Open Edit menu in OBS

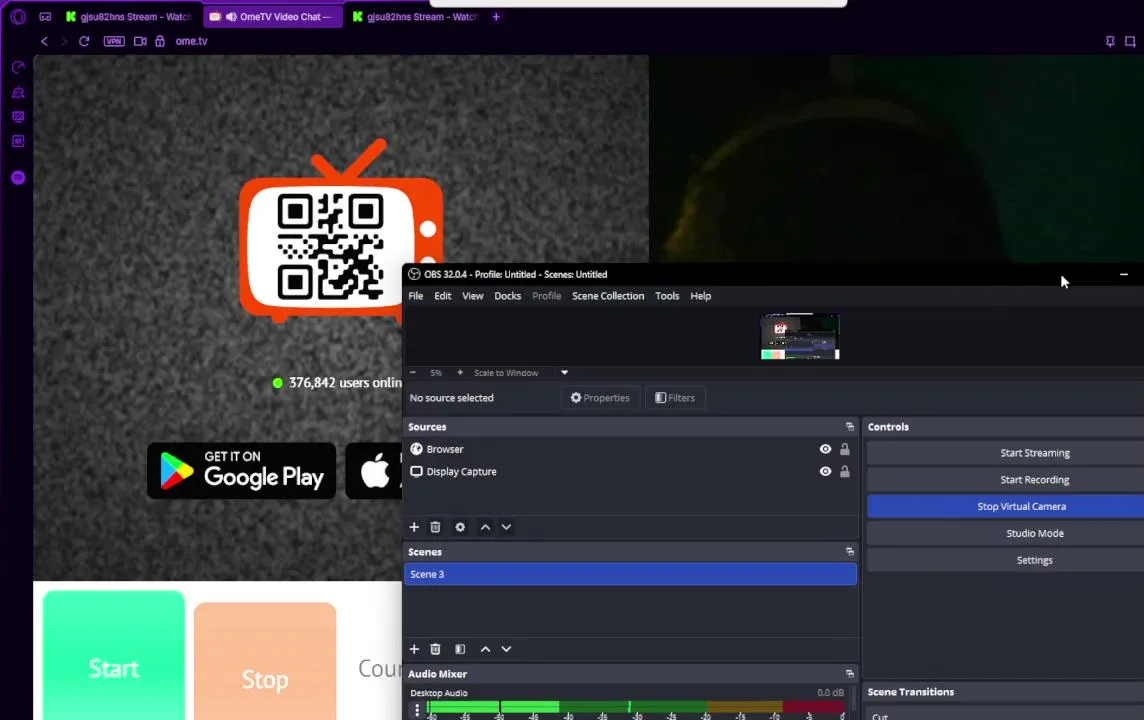point(443,295)
